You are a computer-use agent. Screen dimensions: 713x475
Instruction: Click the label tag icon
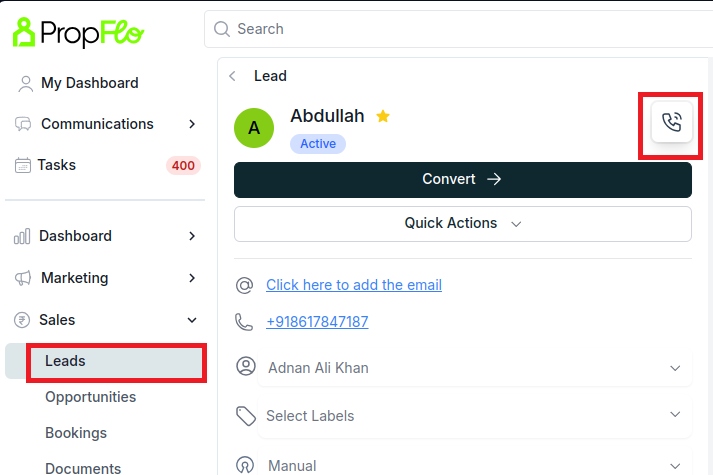(x=246, y=416)
